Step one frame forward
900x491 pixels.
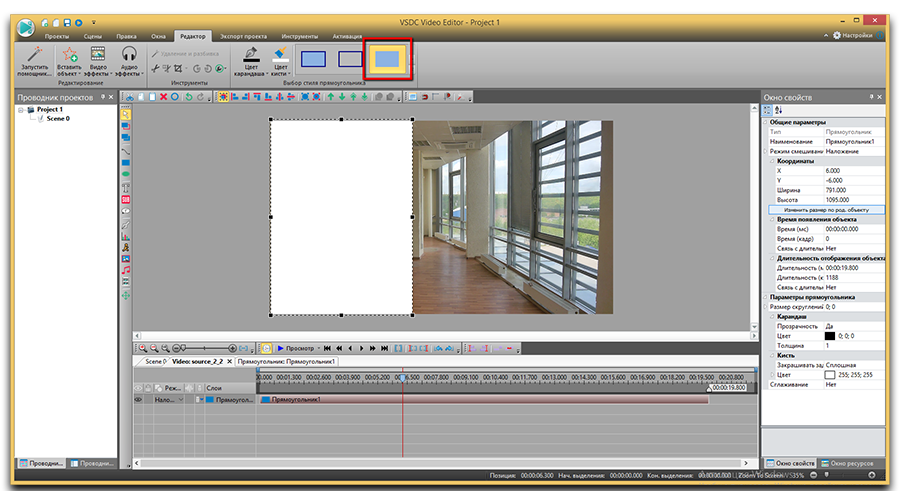pos(362,348)
